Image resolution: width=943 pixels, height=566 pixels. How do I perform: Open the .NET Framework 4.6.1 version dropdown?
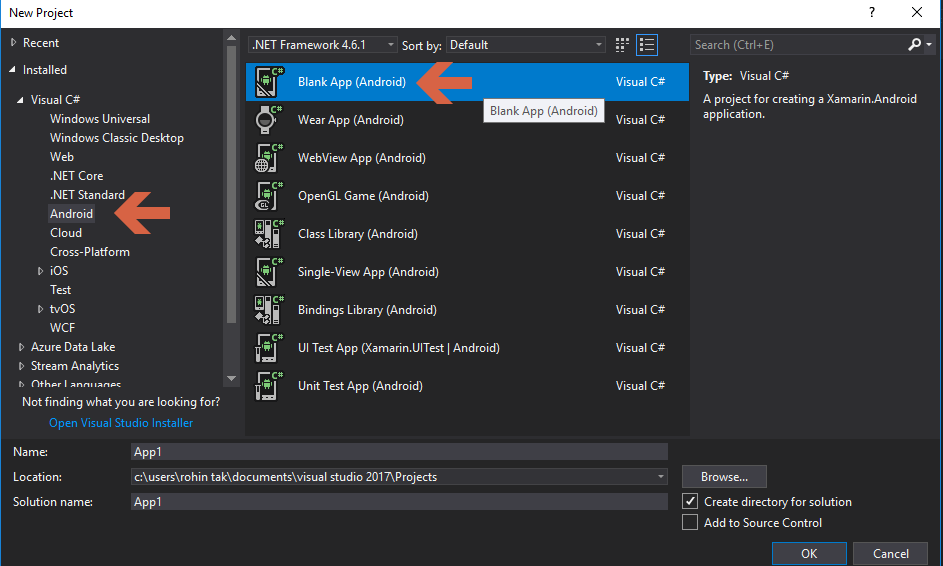(x=322, y=45)
